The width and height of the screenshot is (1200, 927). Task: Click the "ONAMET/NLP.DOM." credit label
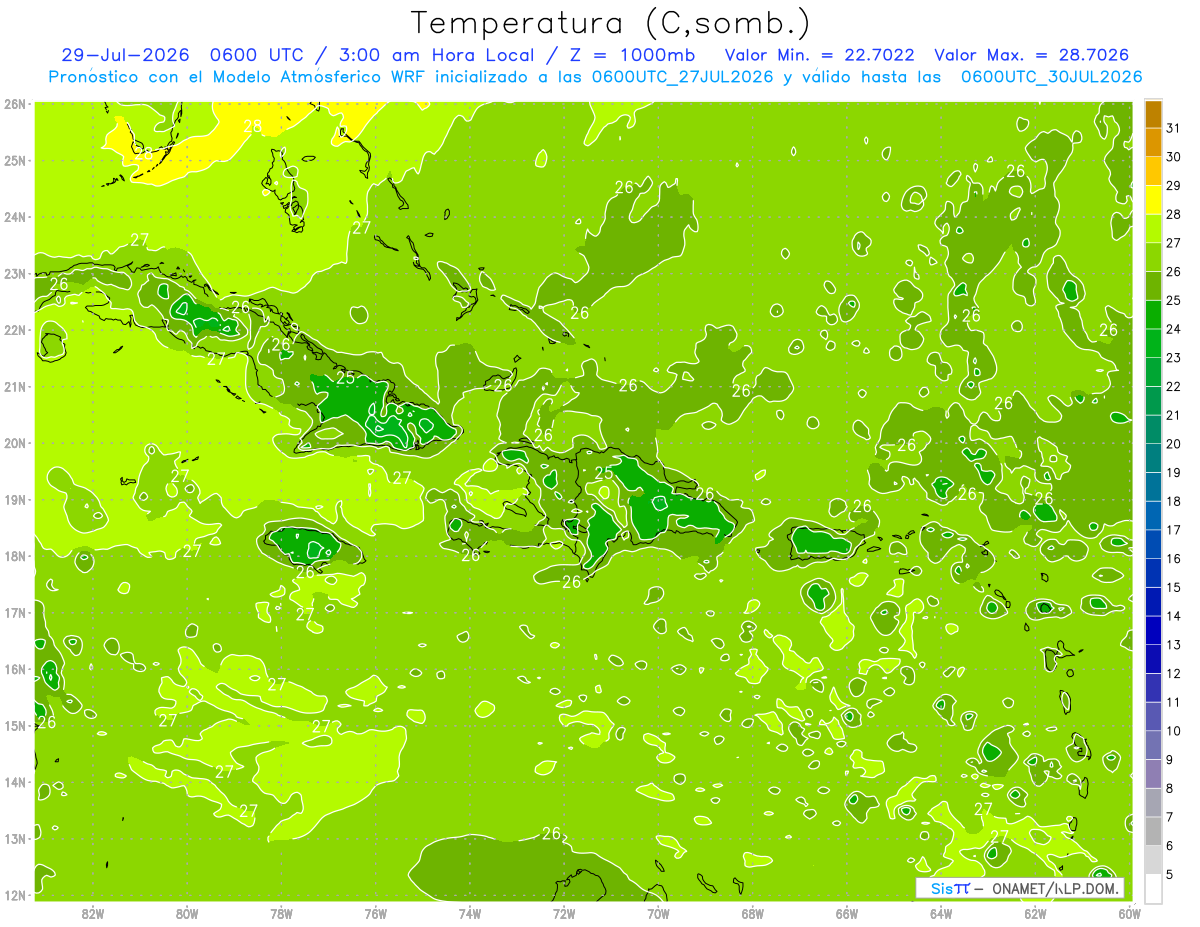[x=1054, y=888]
